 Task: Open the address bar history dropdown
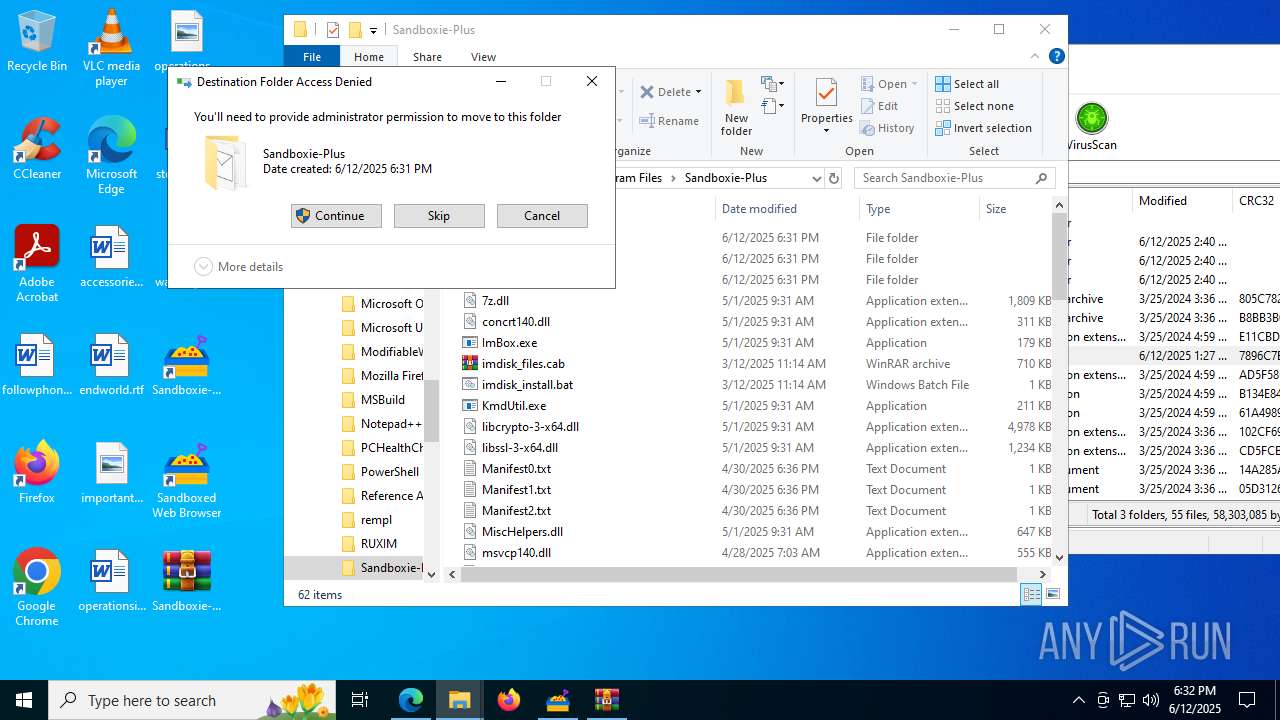pyautogui.click(x=816, y=178)
